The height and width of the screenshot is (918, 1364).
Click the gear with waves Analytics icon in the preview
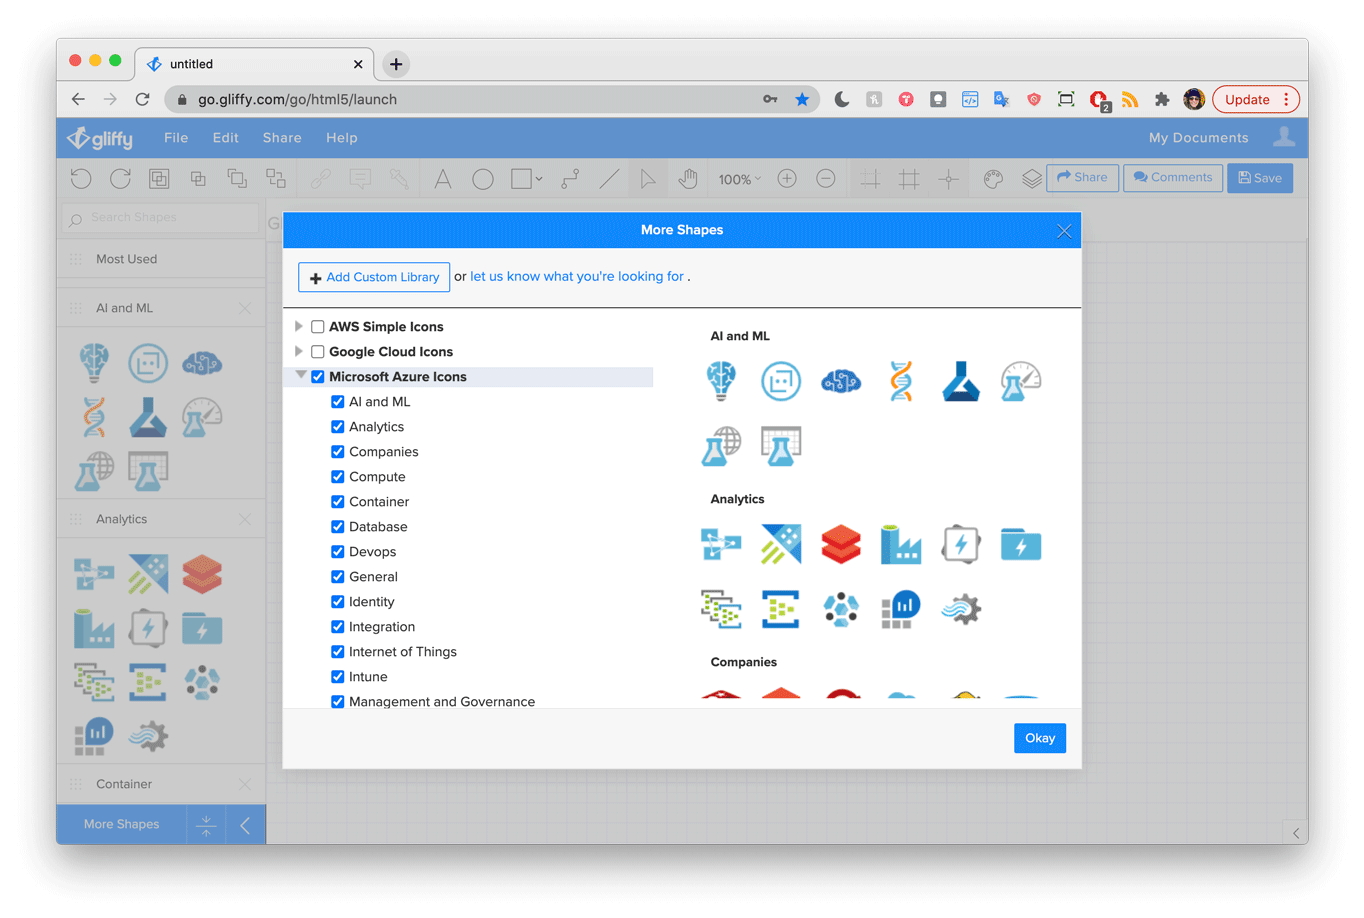click(x=961, y=609)
